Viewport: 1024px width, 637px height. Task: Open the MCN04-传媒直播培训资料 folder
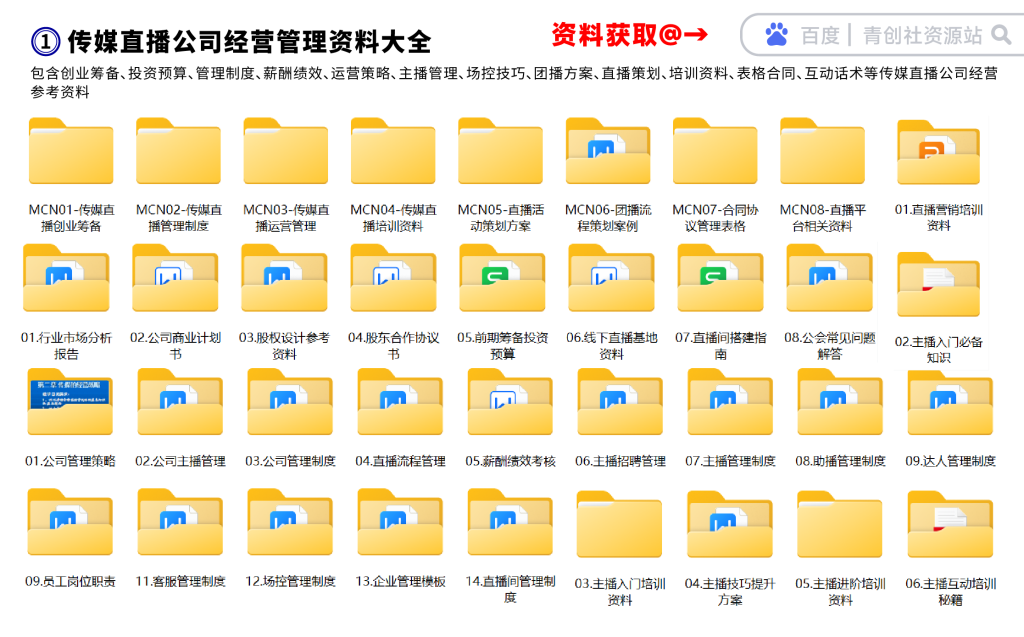(393, 153)
